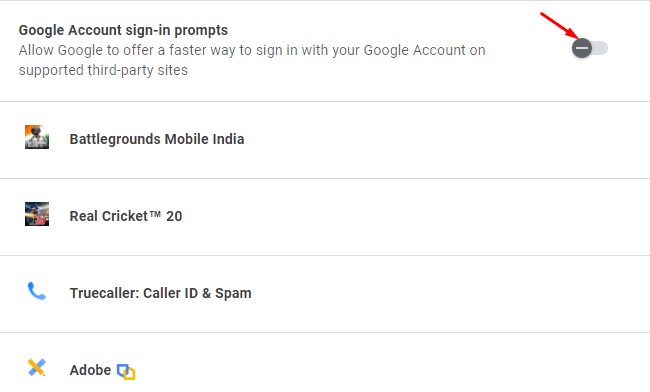This screenshot has width=650, height=392.
Task: Click the dark knob of the sign-in toggle
Action: [x=582, y=48]
